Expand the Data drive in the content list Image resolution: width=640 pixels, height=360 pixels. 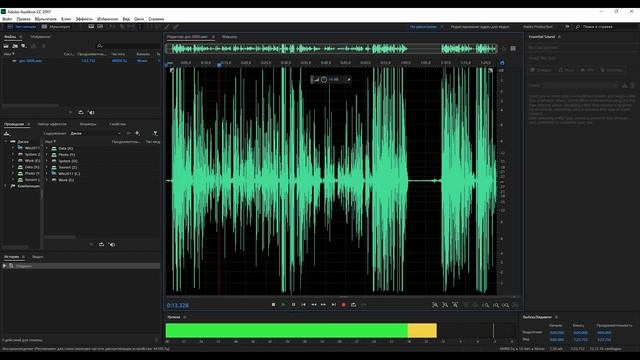(x=47, y=149)
